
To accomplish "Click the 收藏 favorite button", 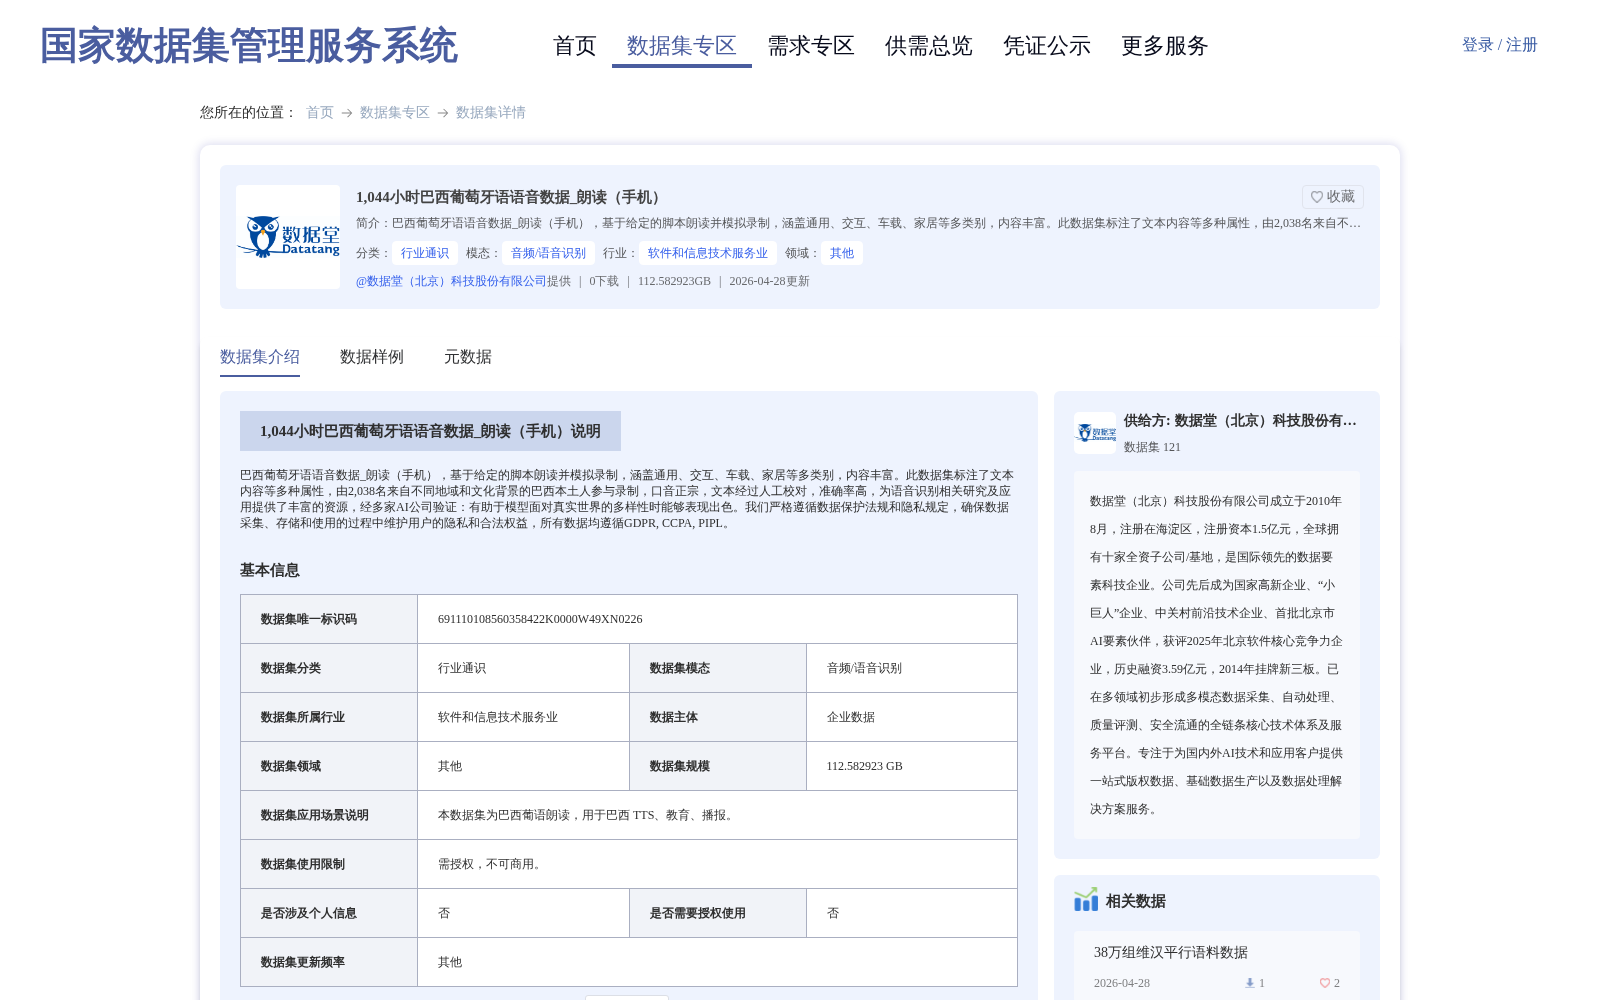I will click(x=1333, y=197).
